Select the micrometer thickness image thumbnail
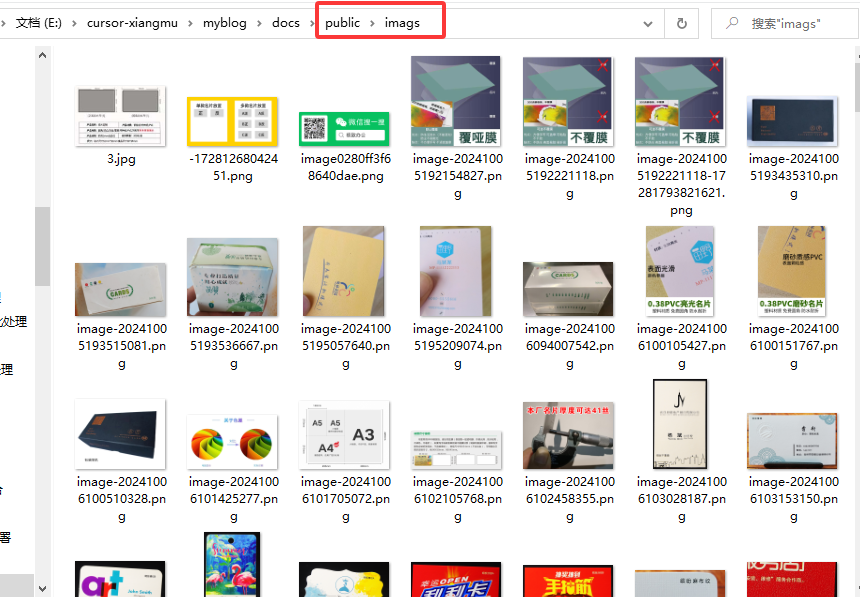Image resolution: width=860 pixels, height=597 pixels. tap(568, 436)
